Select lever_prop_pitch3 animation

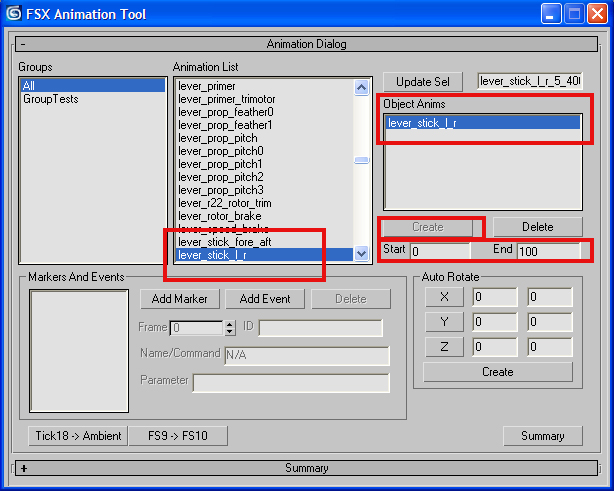pos(264,190)
